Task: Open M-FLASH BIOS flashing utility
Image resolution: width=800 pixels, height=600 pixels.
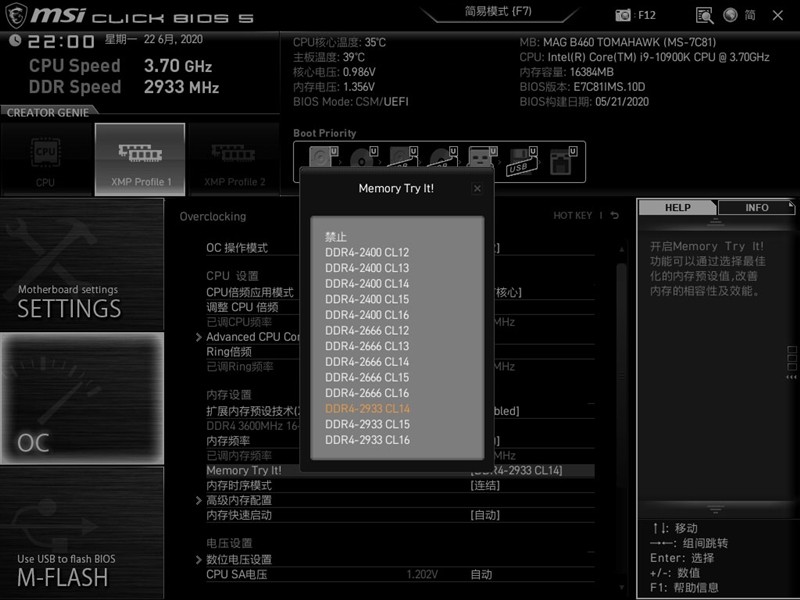Action: (x=82, y=533)
